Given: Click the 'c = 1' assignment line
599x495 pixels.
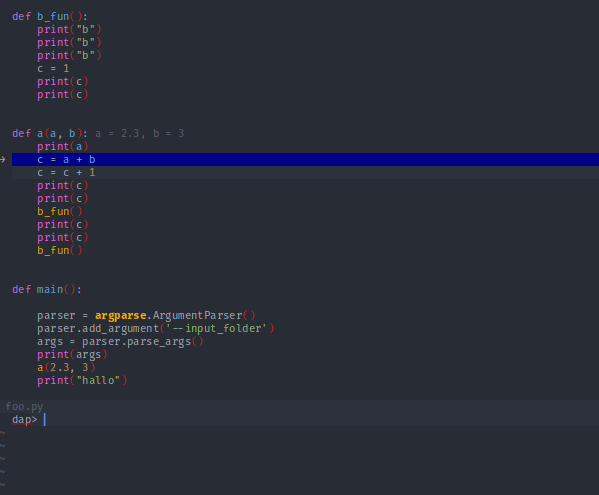Looking at the screenshot, I should (x=53, y=69).
